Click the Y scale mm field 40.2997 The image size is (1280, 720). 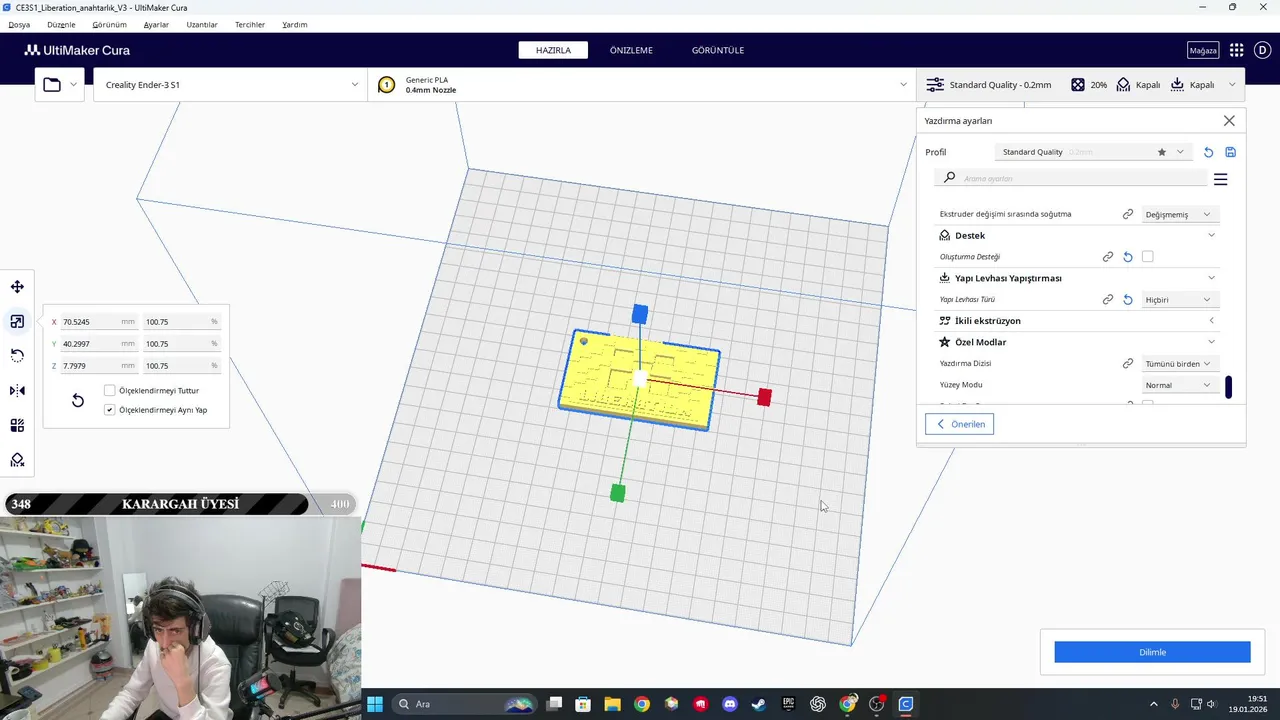[x=100, y=344]
